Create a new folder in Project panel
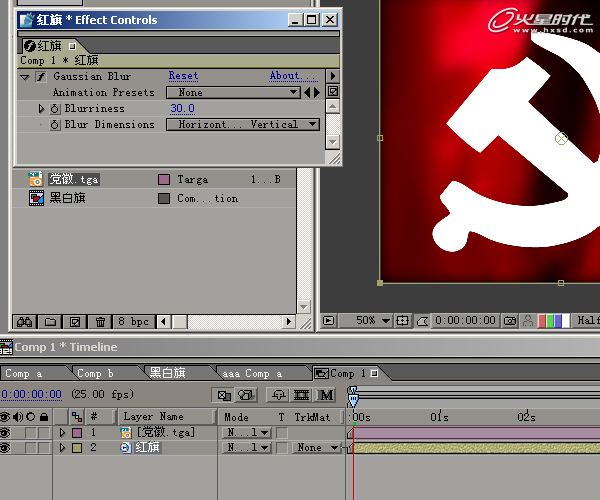 point(50,322)
